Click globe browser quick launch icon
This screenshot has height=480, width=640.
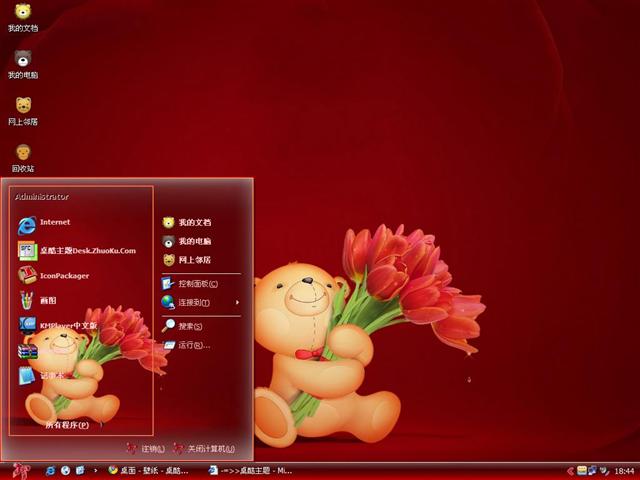pos(66,471)
